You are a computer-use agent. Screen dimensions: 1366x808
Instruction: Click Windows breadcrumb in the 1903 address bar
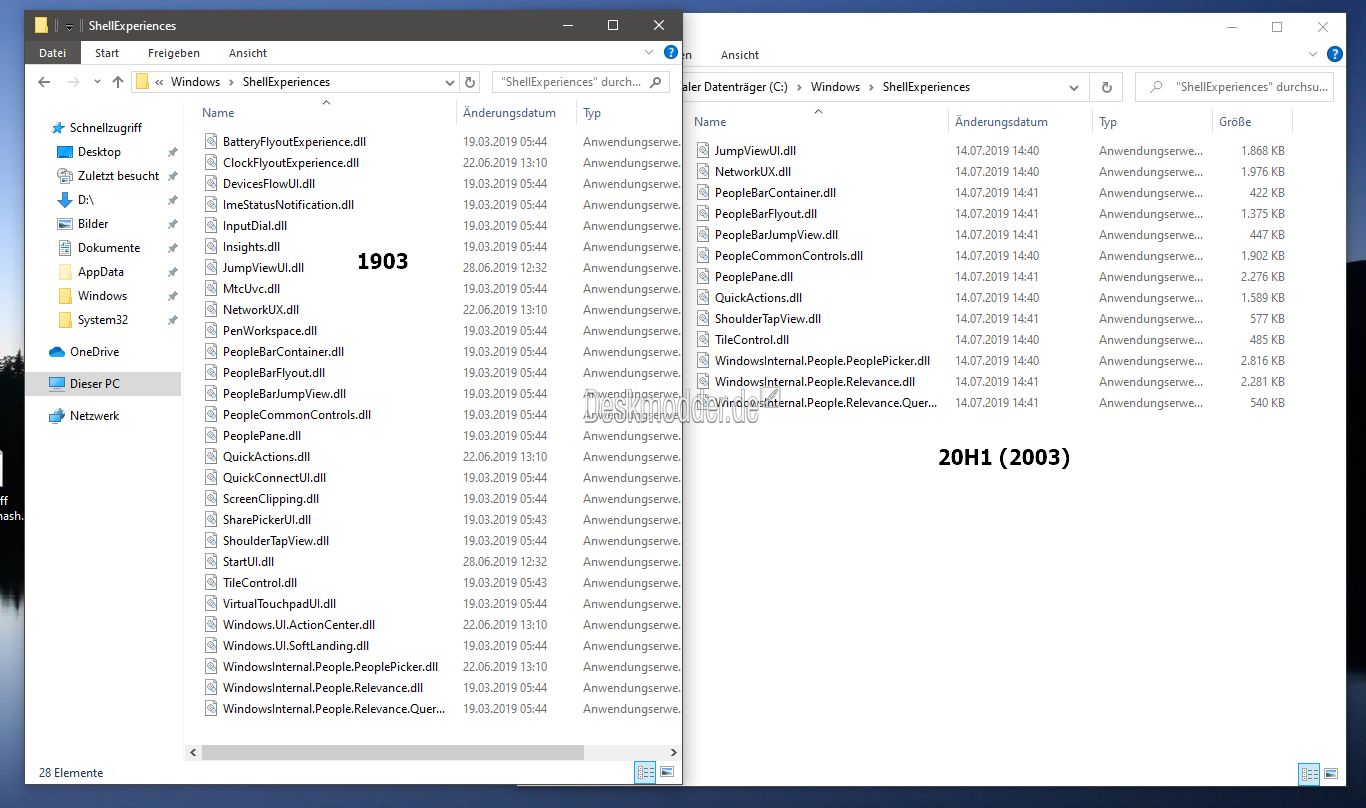click(195, 82)
